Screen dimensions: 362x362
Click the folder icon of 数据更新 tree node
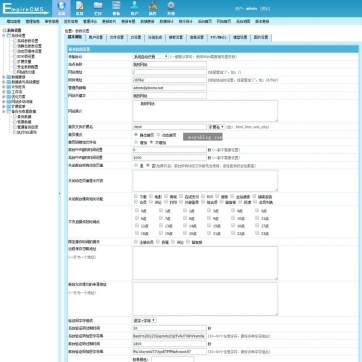(x=9, y=77)
